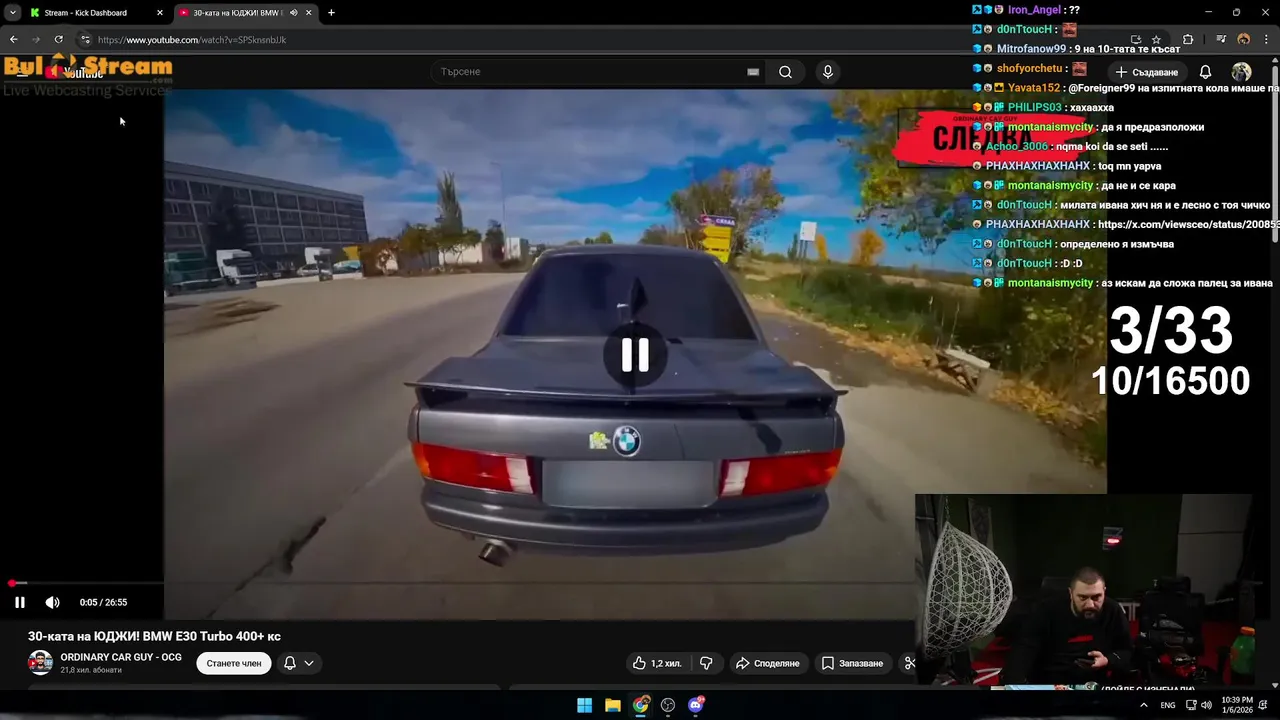
Task: Go back with the browser back arrow
Action: pyautogui.click(x=13, y=40)
